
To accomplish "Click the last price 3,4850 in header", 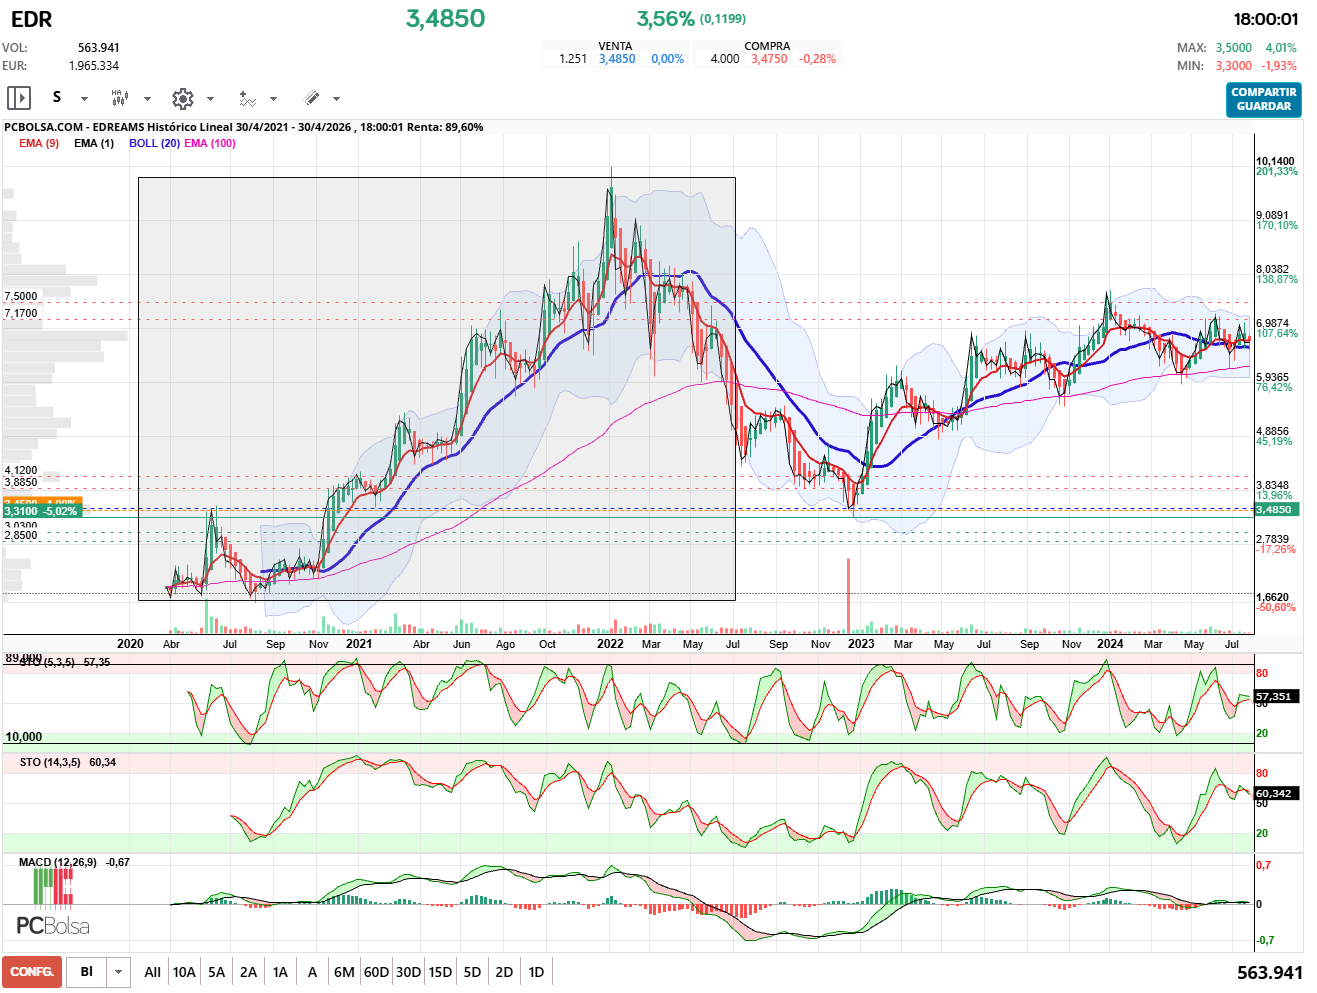I will 446,19.
